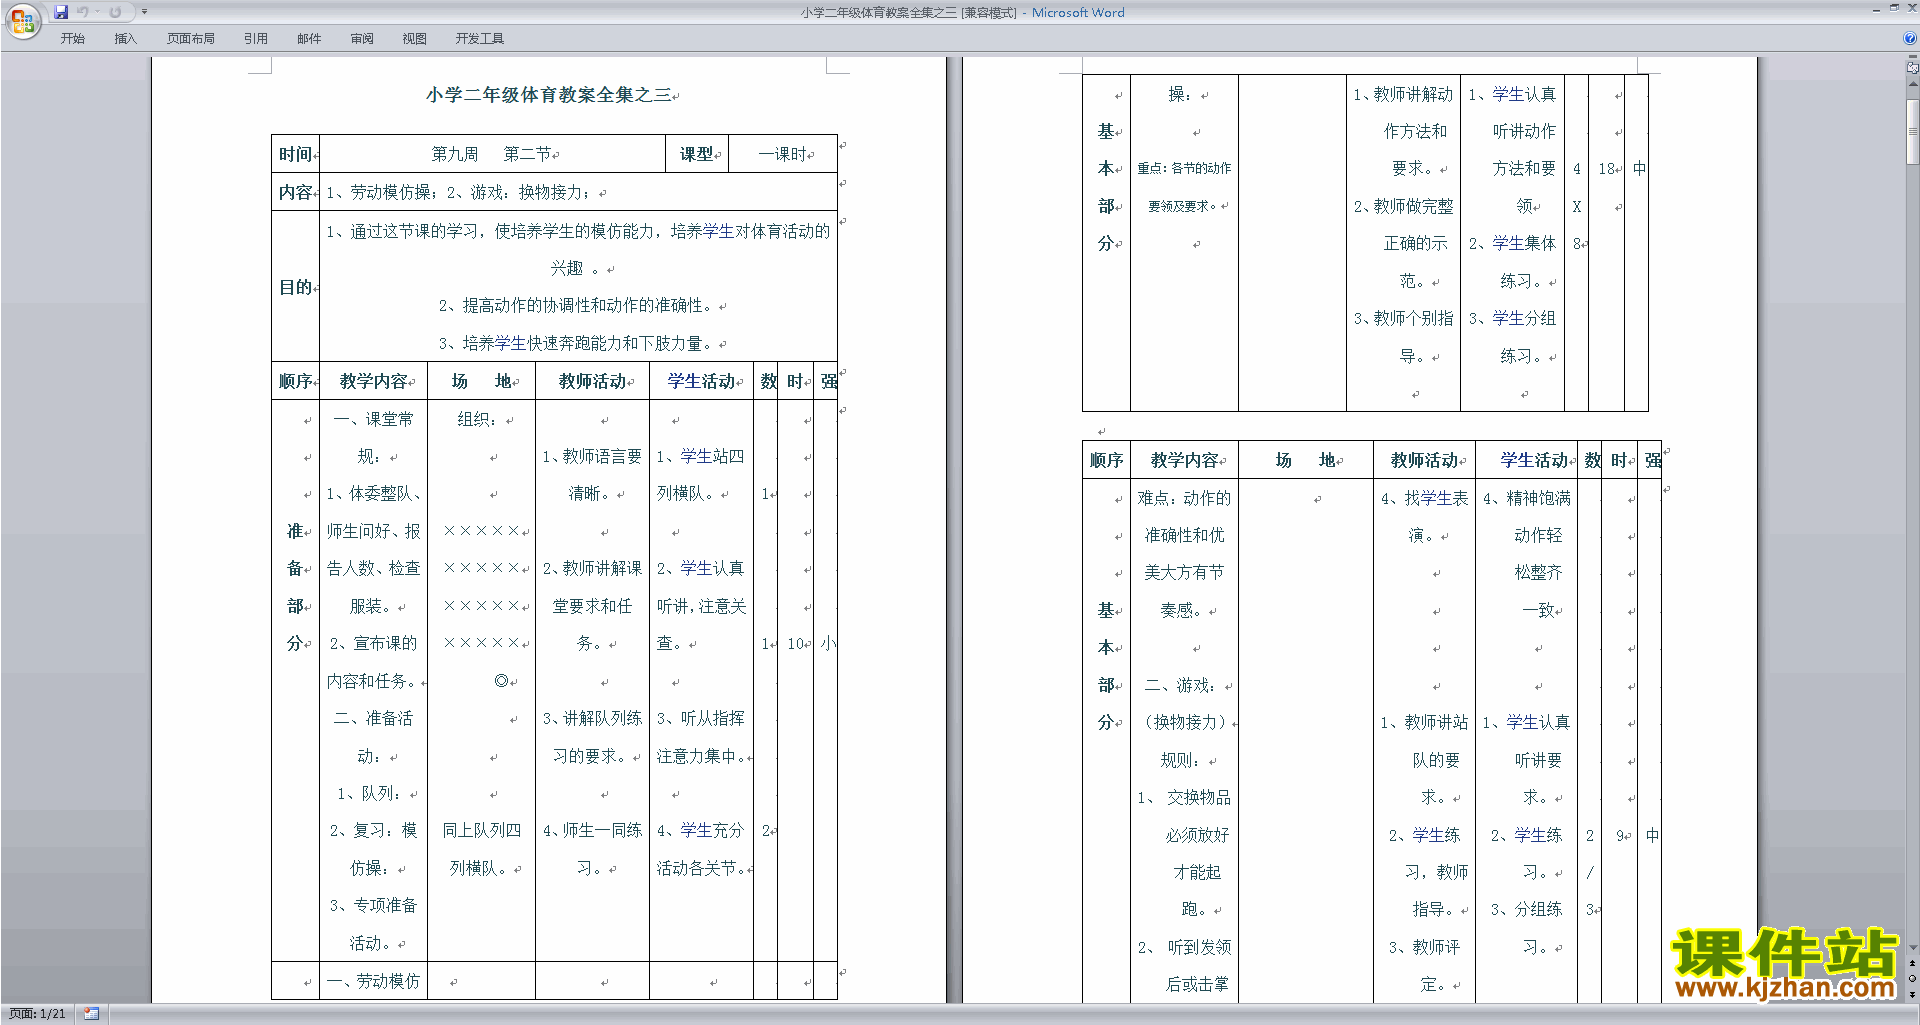Open the 页面布局 ribbon tab

[191, 39]
